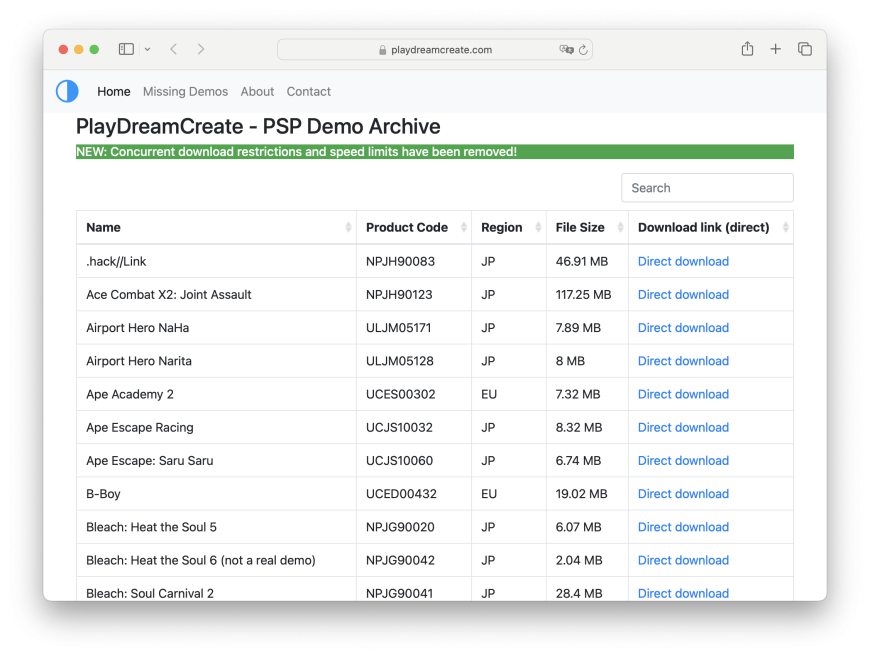Open the Missing Demos page
870x658 pixels.
[185, 92]
